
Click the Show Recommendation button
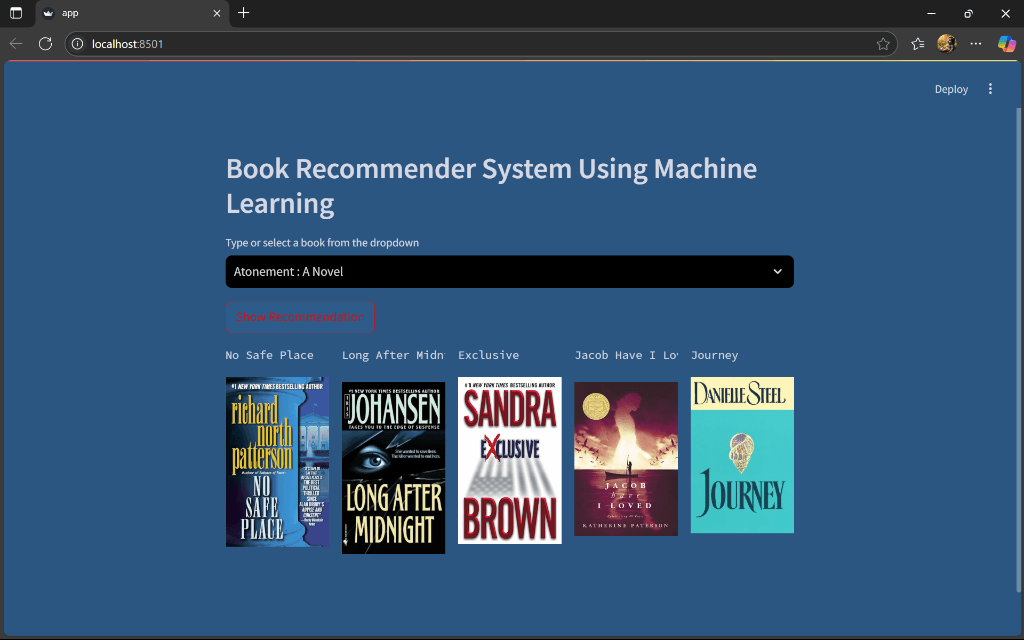click(x=300, y=316)
